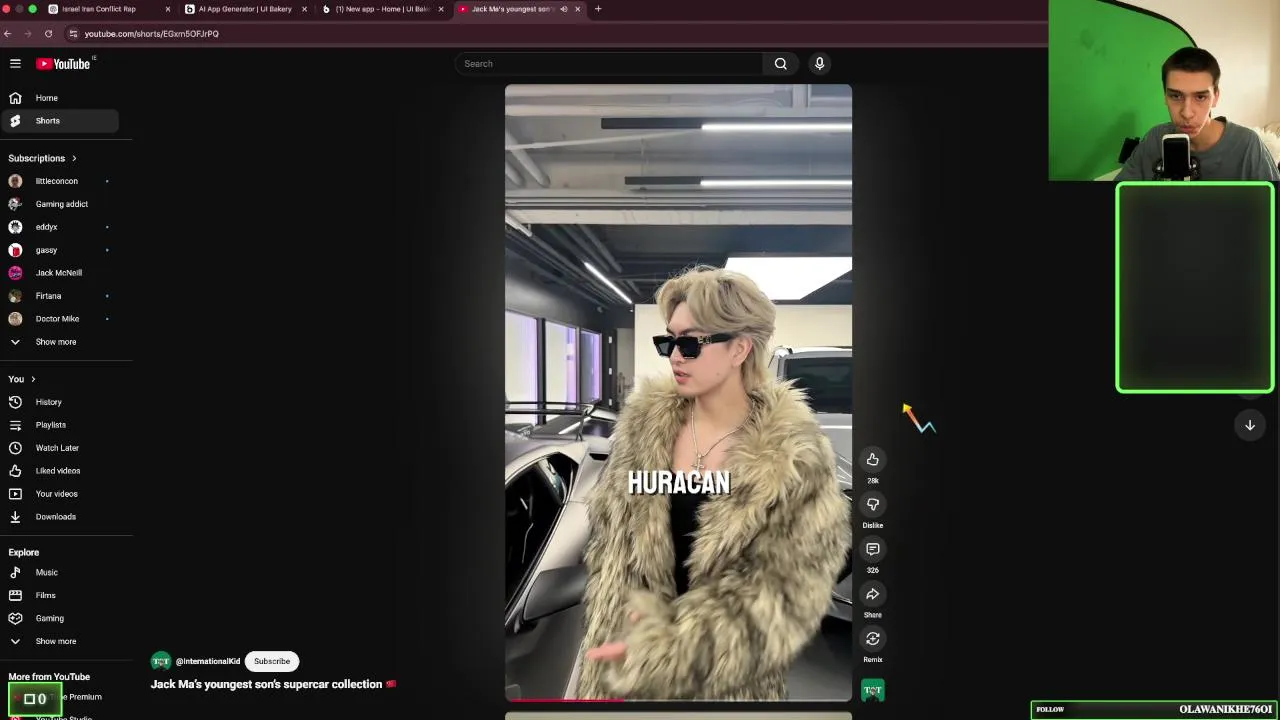Open Shorts in sidebar
This screenshot has height=720, width=1280.
[60, 121]
